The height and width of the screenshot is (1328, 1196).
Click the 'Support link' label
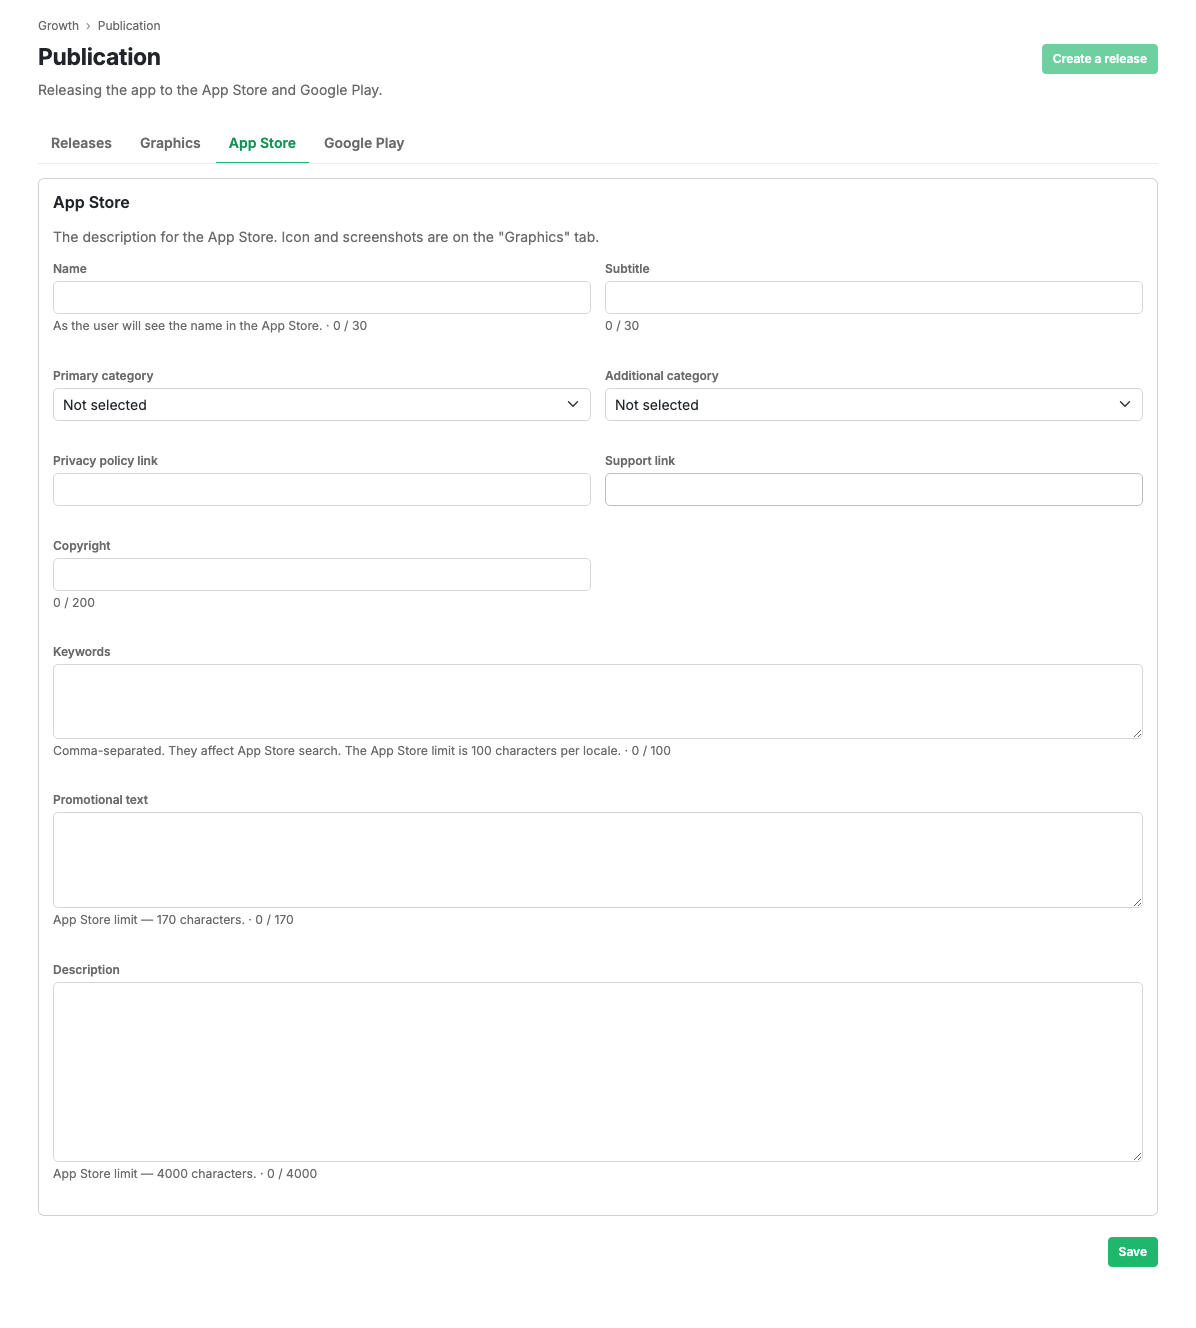(640, 461)
